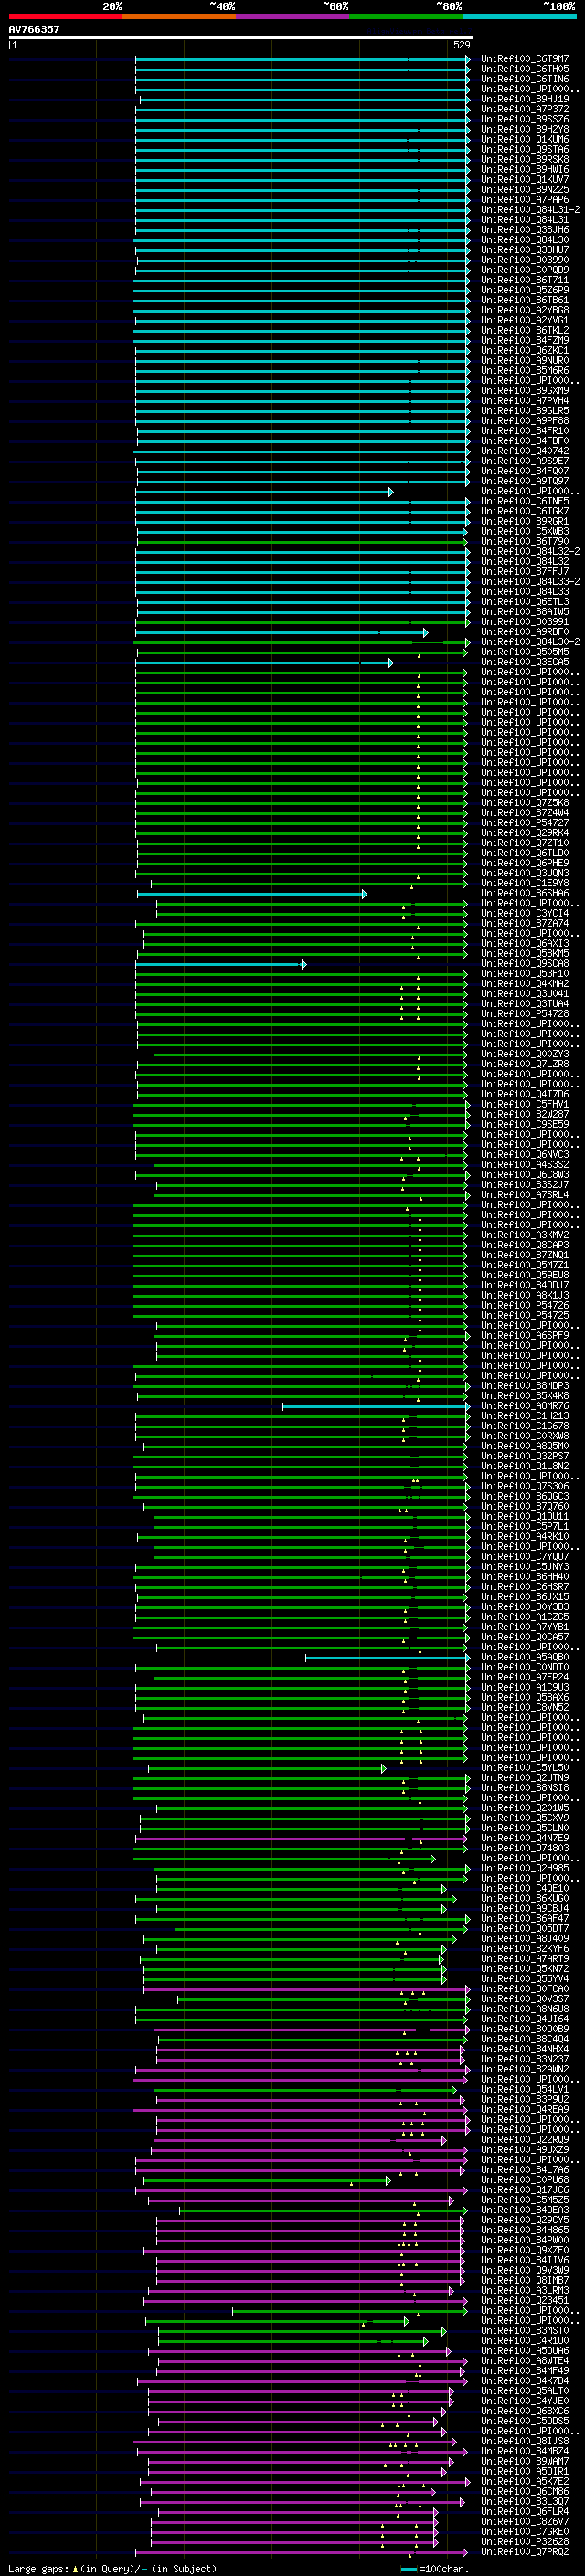Select the UniRef100_O03990 label
Image resolution: width=585 pixels, height=2576 pixels.
click(x=524, y=260)
